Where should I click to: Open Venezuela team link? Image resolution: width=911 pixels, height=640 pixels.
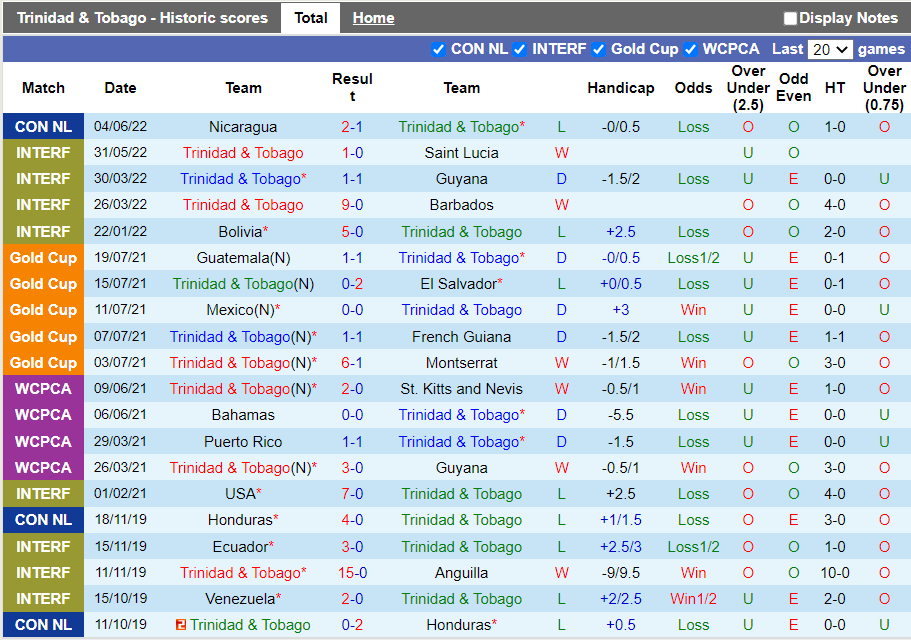point(240,599)
